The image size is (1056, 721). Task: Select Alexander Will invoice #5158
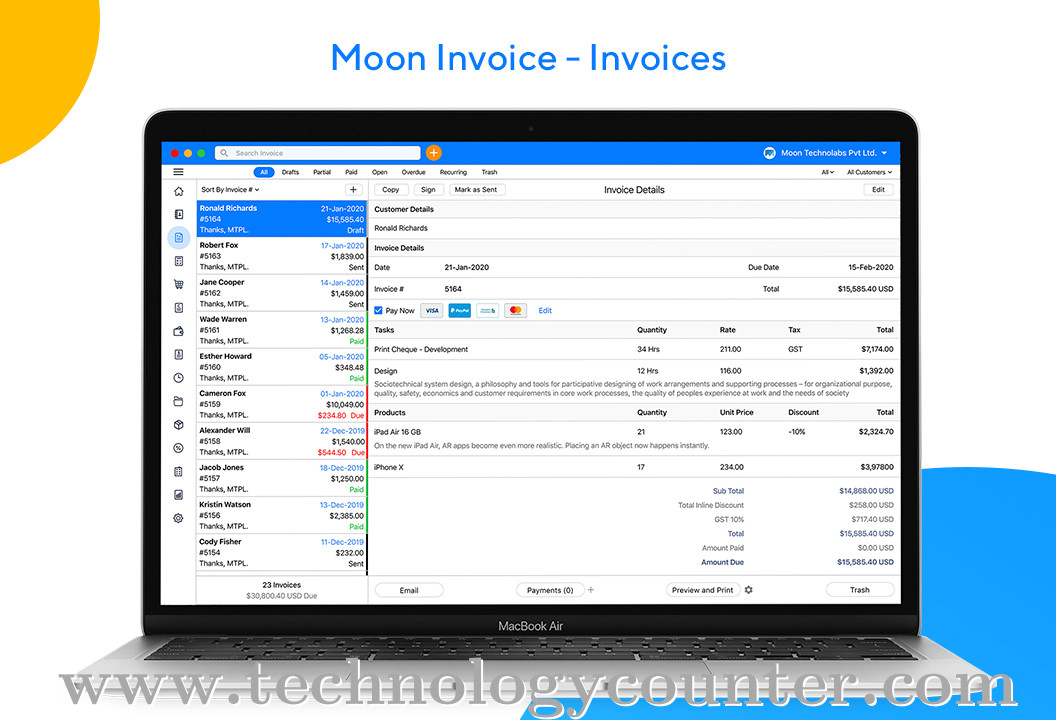point(282,441)
